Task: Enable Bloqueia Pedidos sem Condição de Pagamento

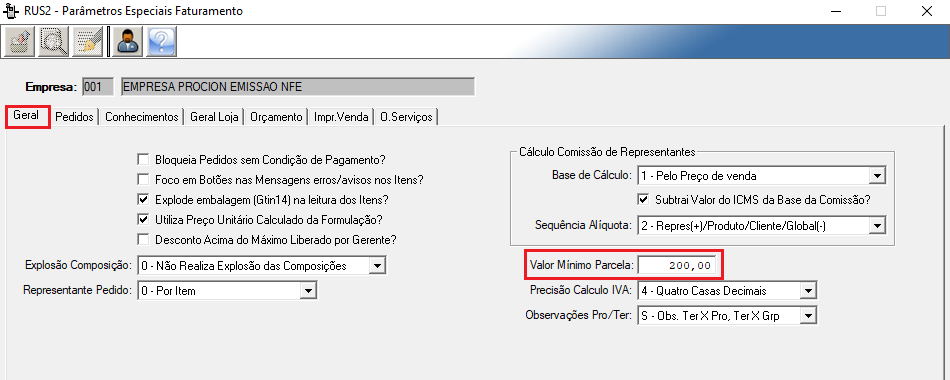Action: point(144,160)
